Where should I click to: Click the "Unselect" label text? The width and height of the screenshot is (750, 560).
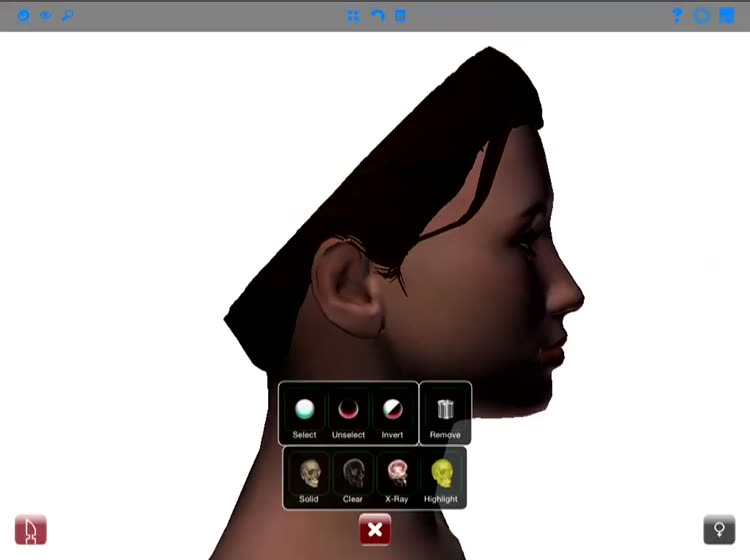[x=348, y=435]
